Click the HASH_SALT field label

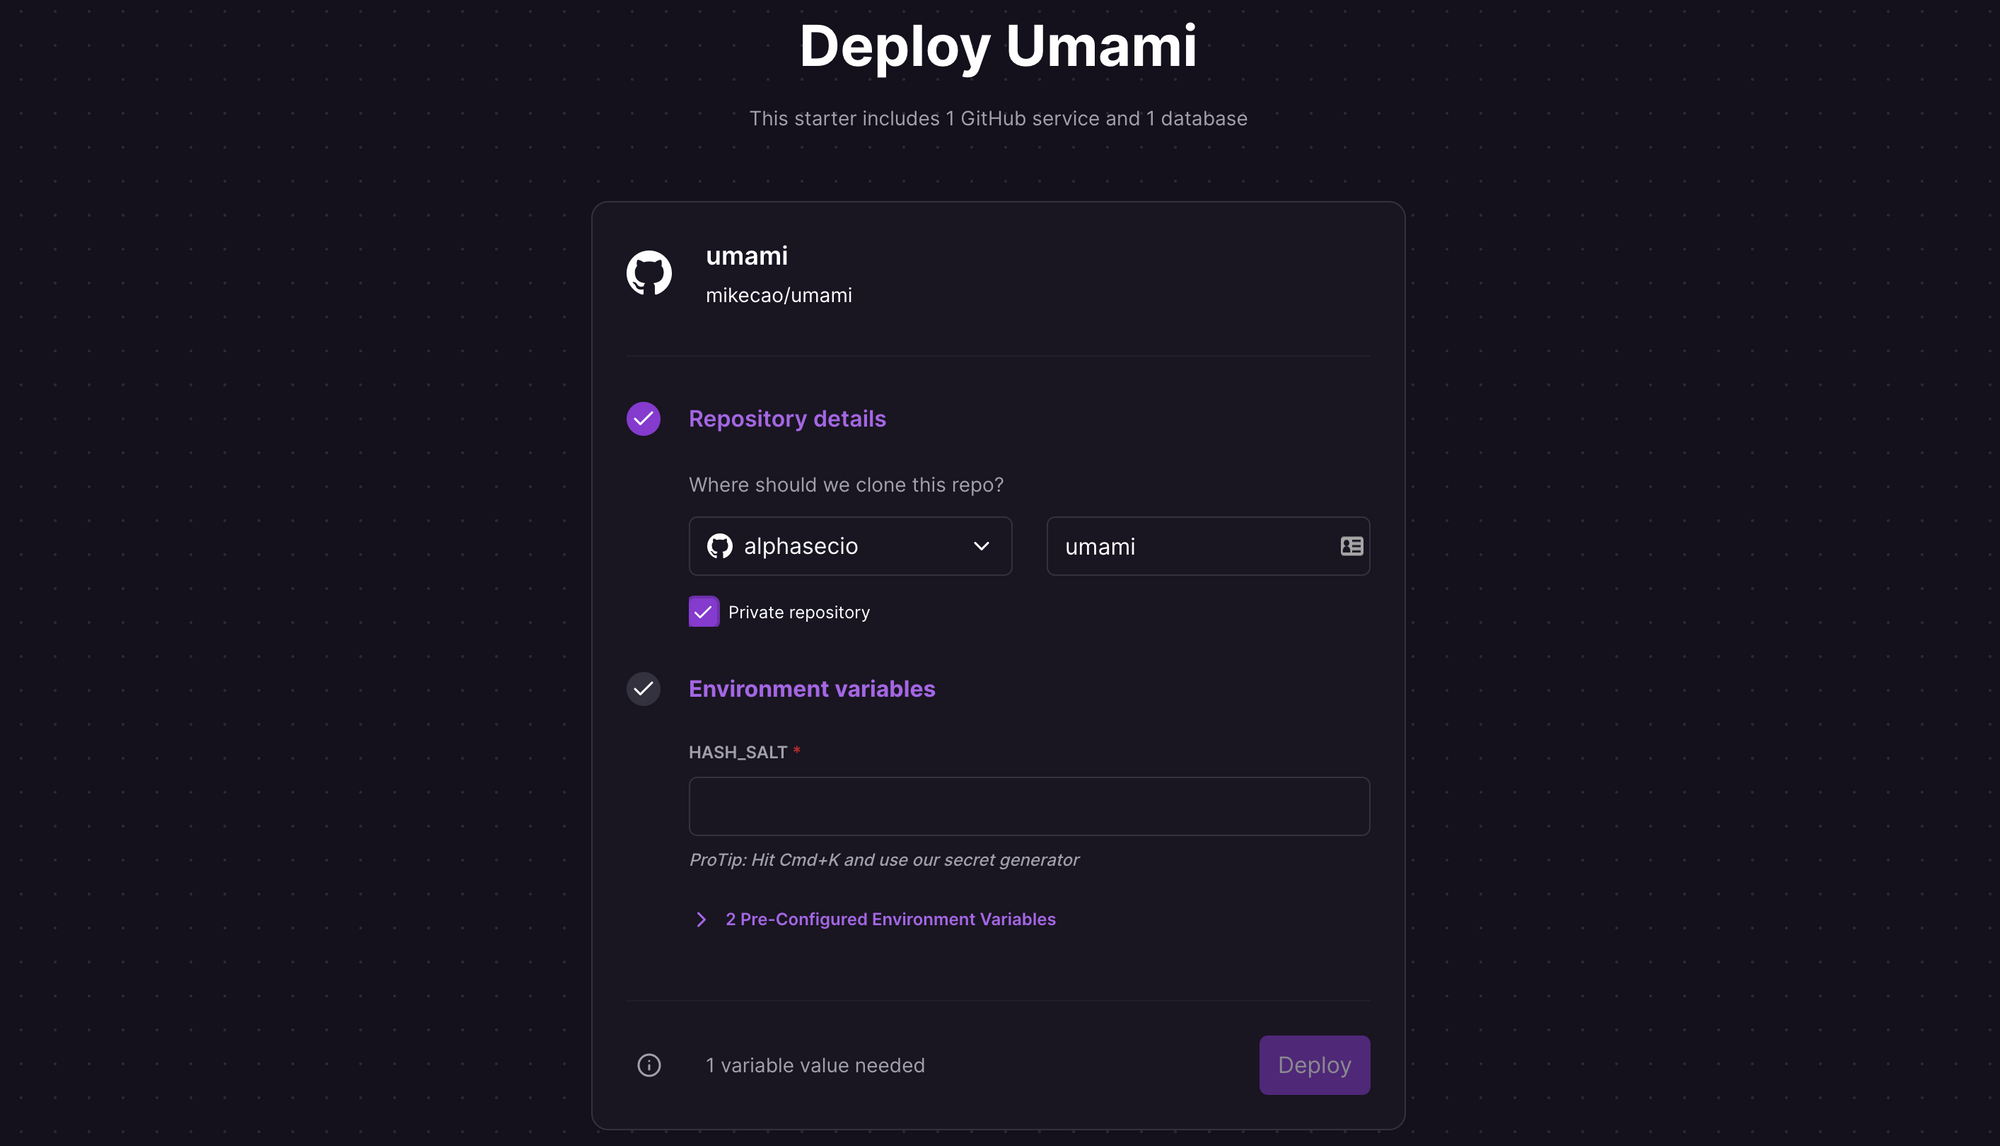[x=737, y=752]
